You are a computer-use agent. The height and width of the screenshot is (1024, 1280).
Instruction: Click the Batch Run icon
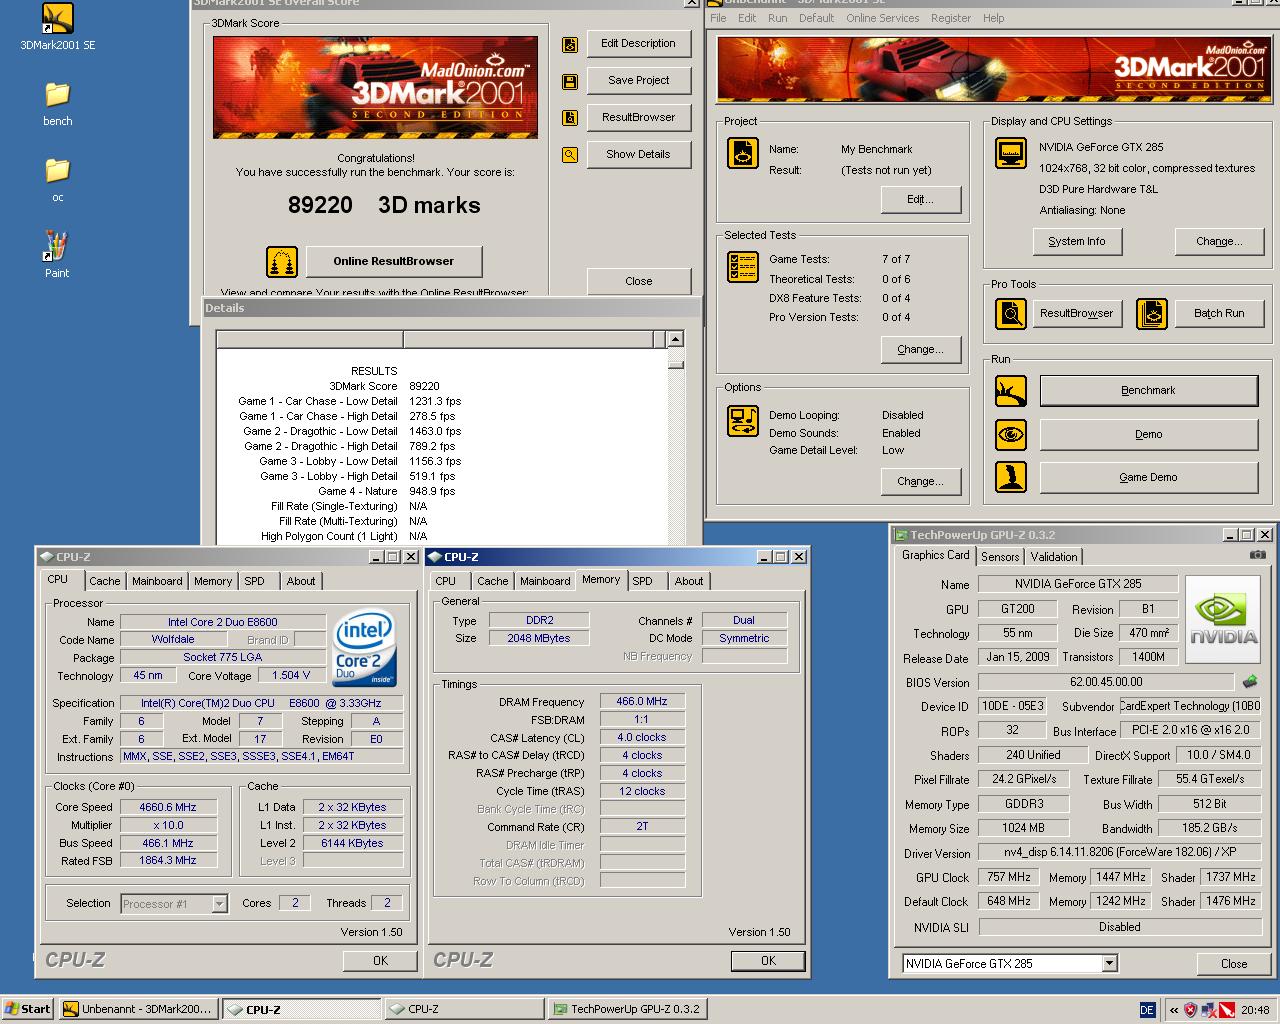coord(1152,314)
